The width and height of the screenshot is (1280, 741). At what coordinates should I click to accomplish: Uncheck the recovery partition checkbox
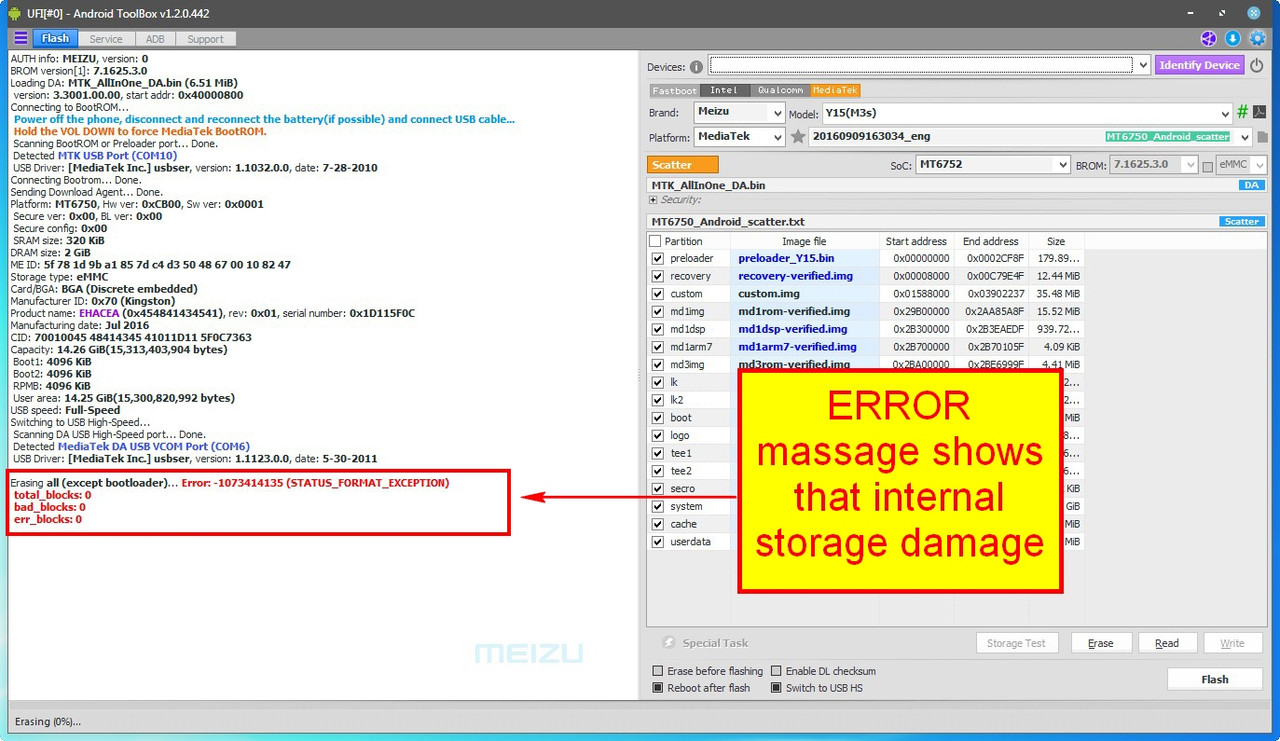tap(657, 276)
